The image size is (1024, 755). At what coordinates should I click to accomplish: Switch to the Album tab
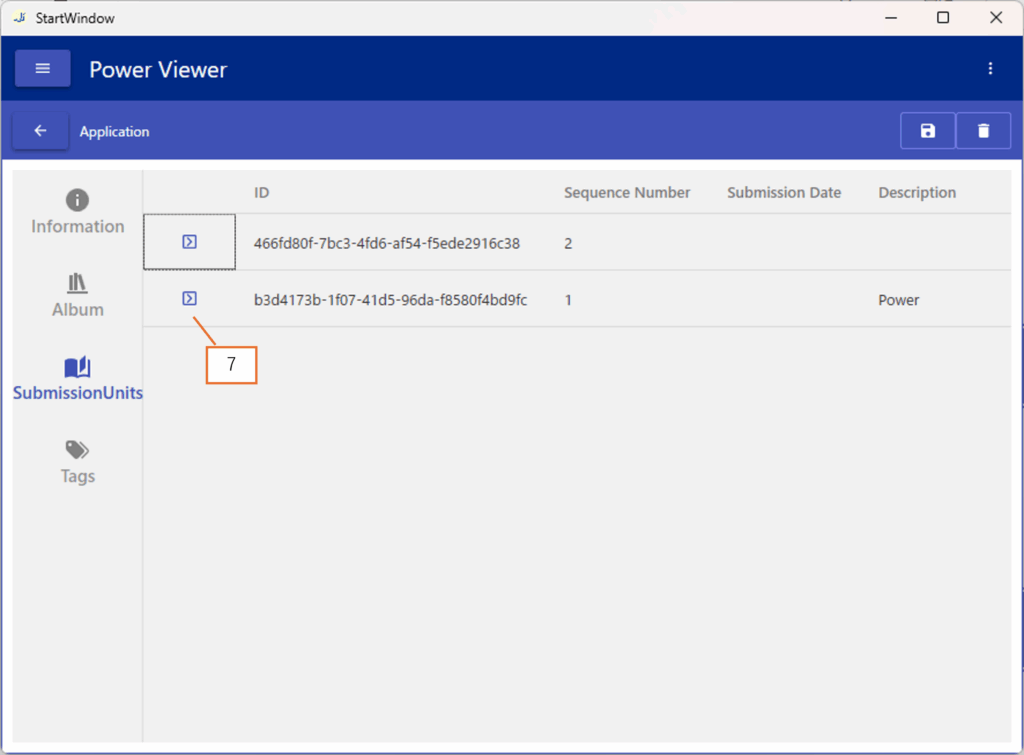point(77,295)
